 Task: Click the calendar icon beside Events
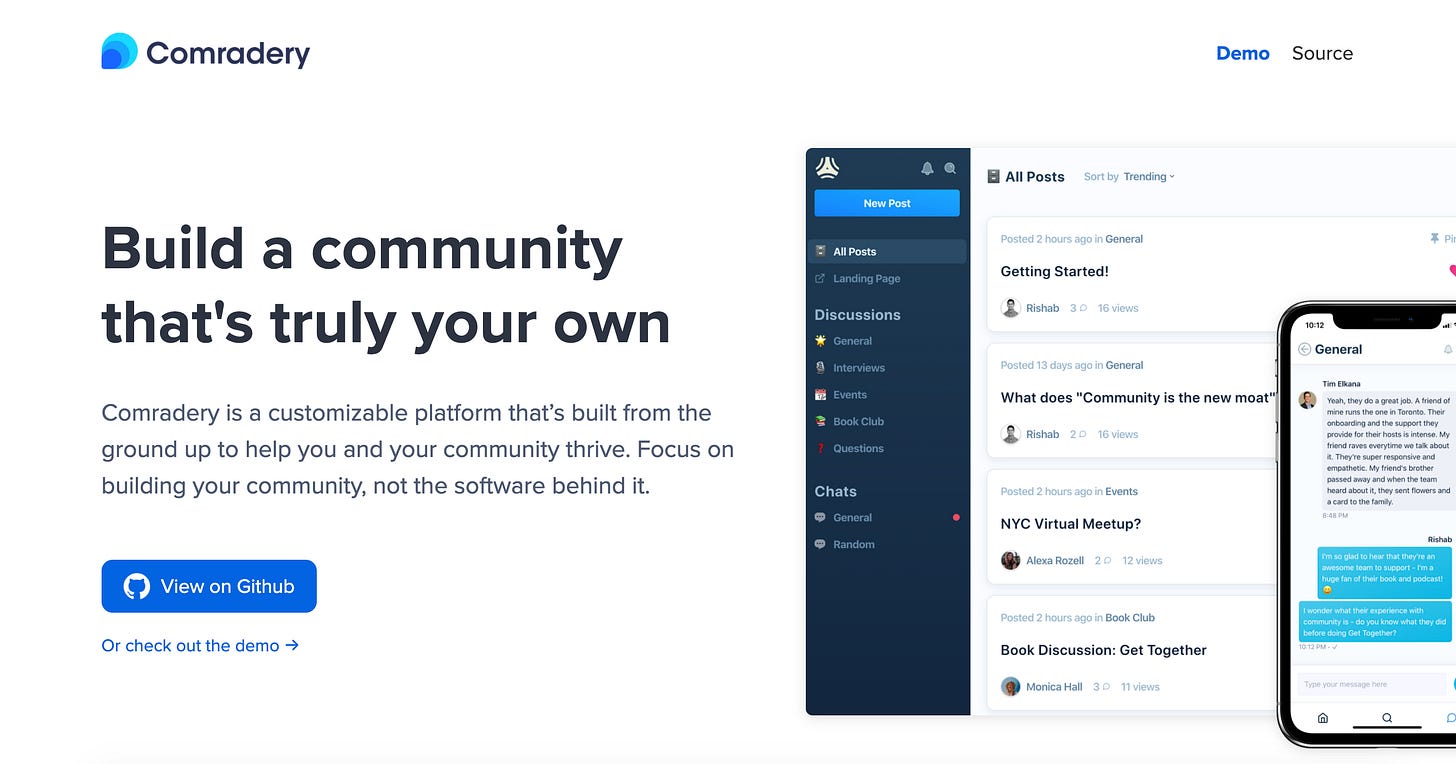pos(820,395)
